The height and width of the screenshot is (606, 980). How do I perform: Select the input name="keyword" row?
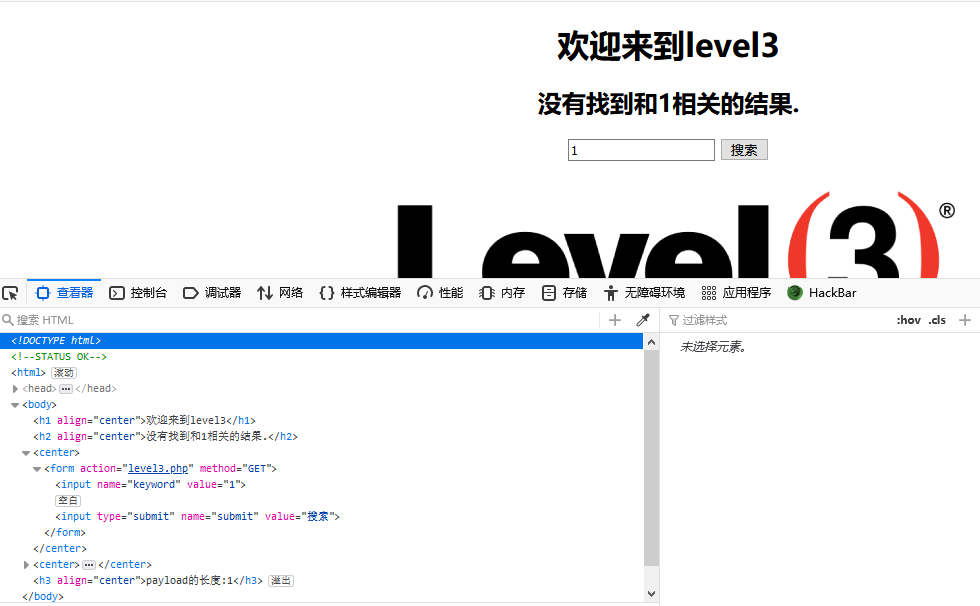pyautogui.click(x=321, y=485)
